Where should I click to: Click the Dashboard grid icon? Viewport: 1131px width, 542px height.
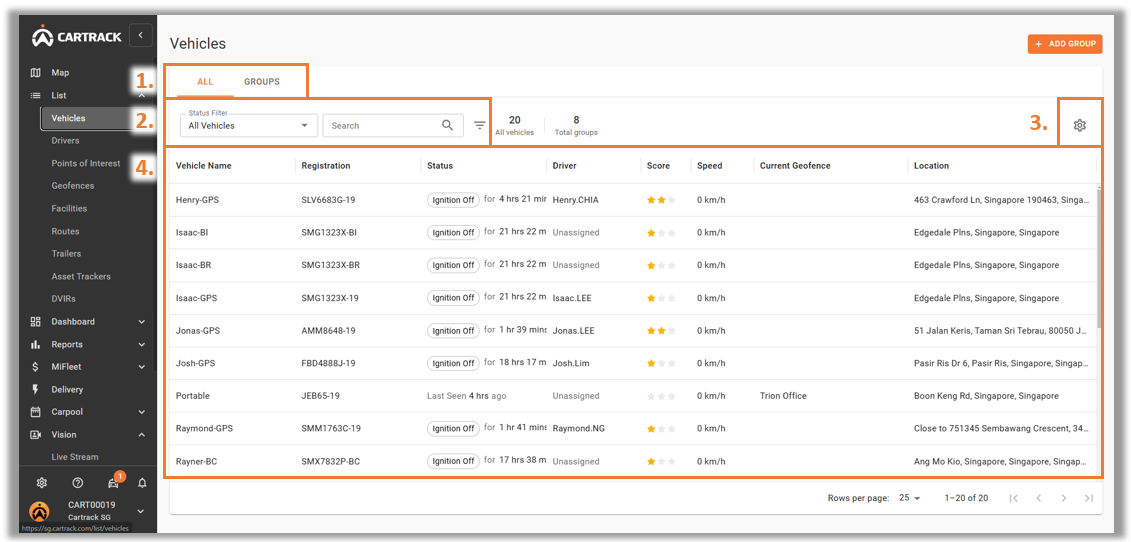tap(35, 322)
